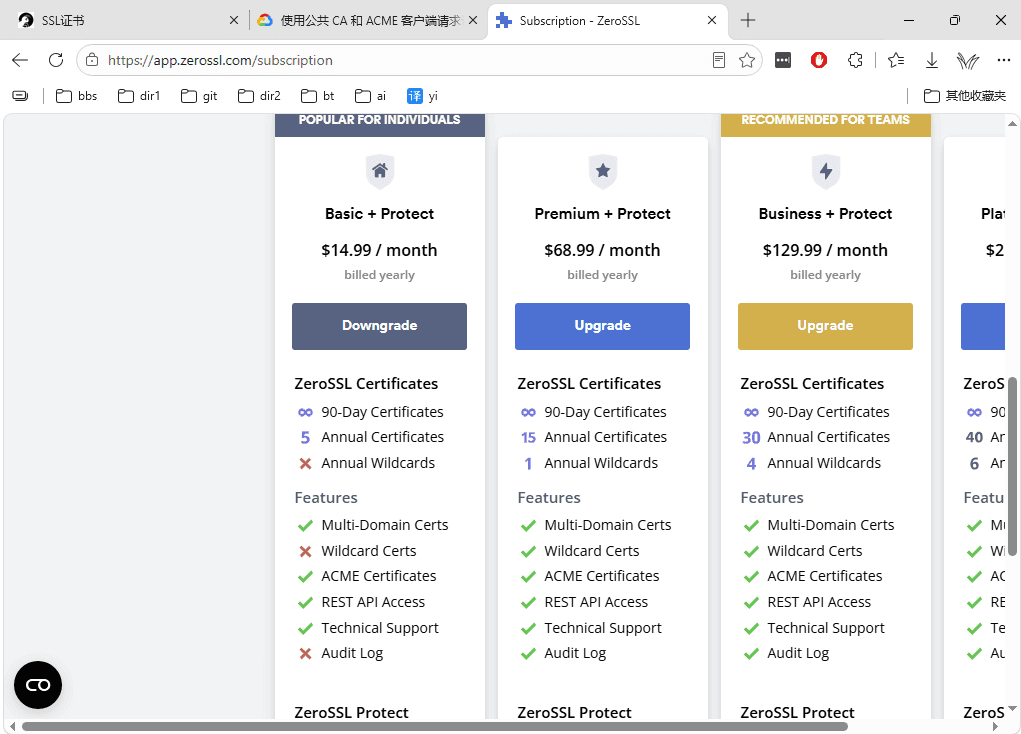Open the red adblocker extension icon
Viewport: 1021px width, 734px height.
tap(818, 61)
